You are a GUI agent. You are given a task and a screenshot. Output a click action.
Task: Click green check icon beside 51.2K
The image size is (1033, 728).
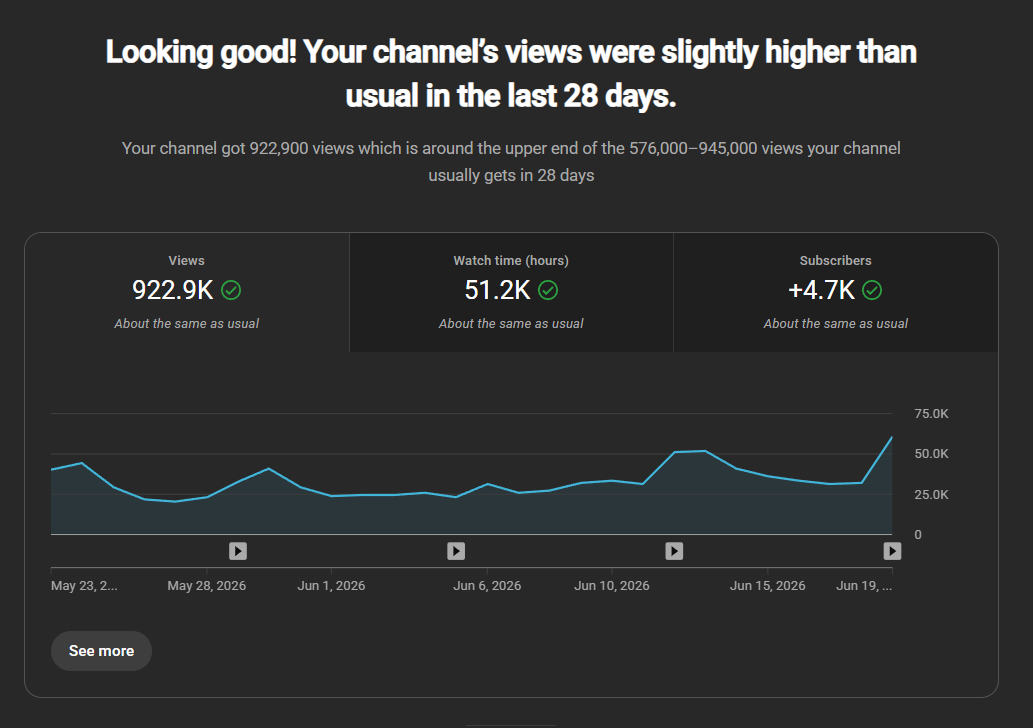tap(548, 290)
